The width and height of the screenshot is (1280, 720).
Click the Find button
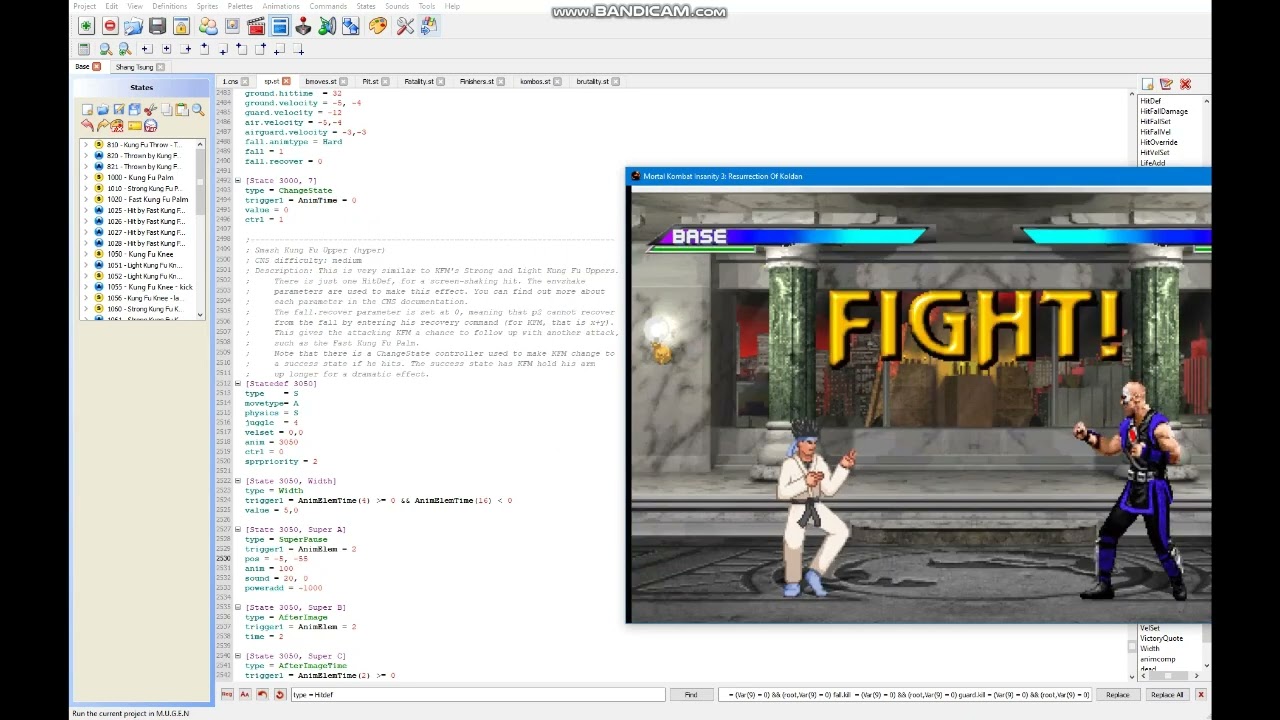[x=691, y=694]
